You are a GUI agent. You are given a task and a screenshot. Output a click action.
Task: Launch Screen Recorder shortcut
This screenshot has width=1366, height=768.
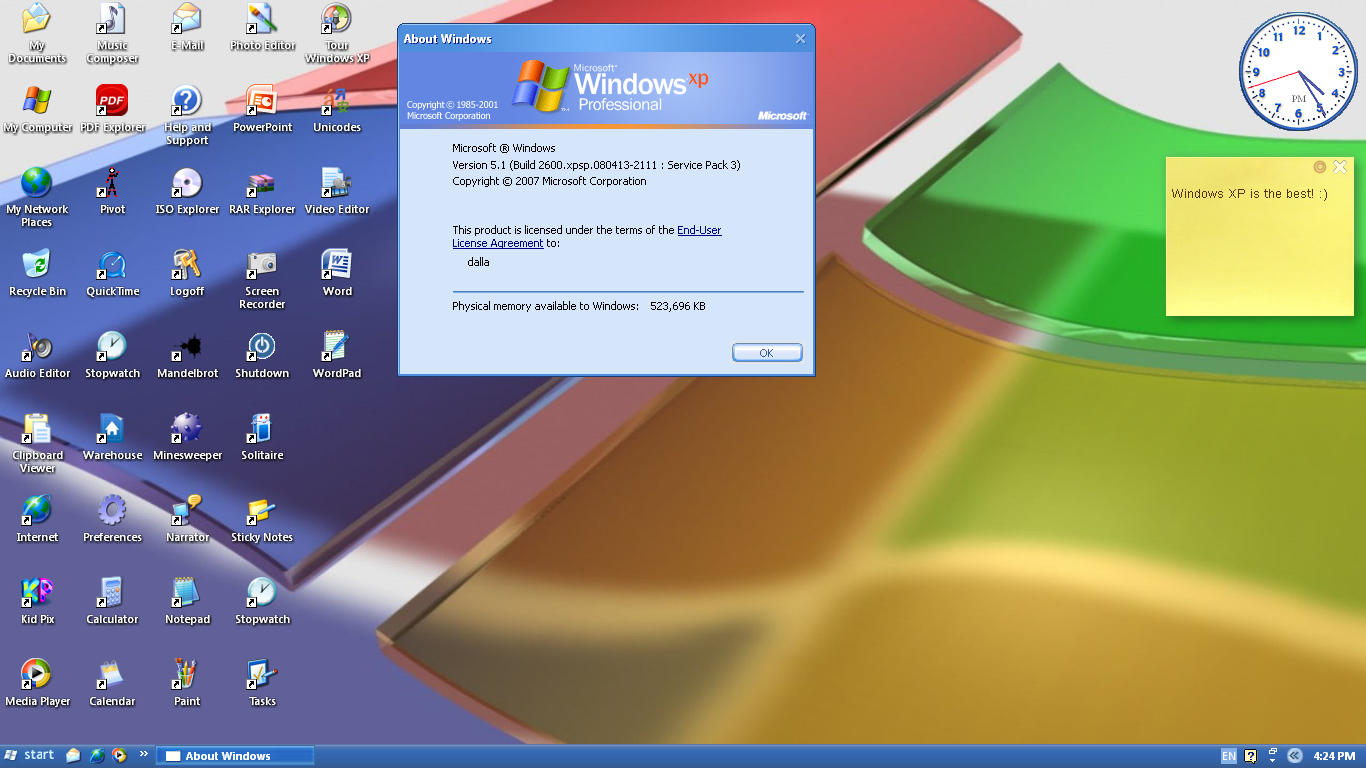point(262,278)
